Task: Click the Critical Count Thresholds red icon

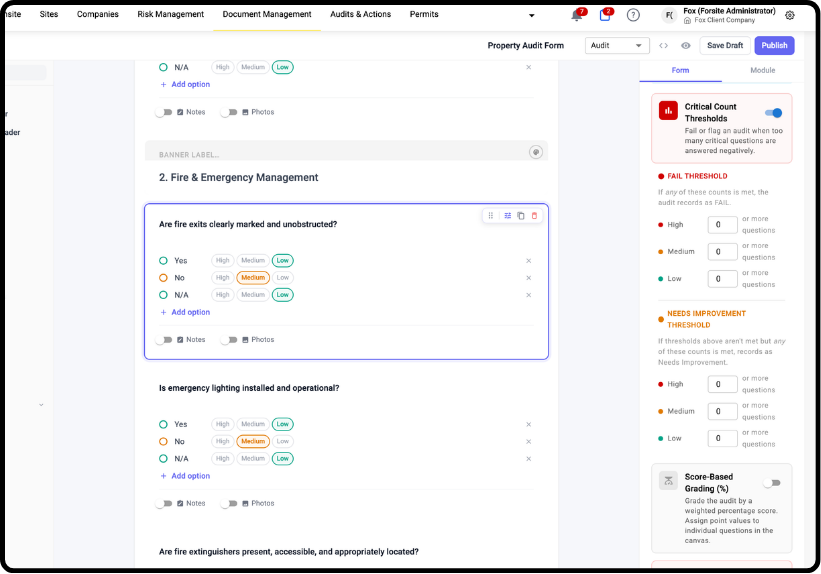Action: (x=668, y=111)
